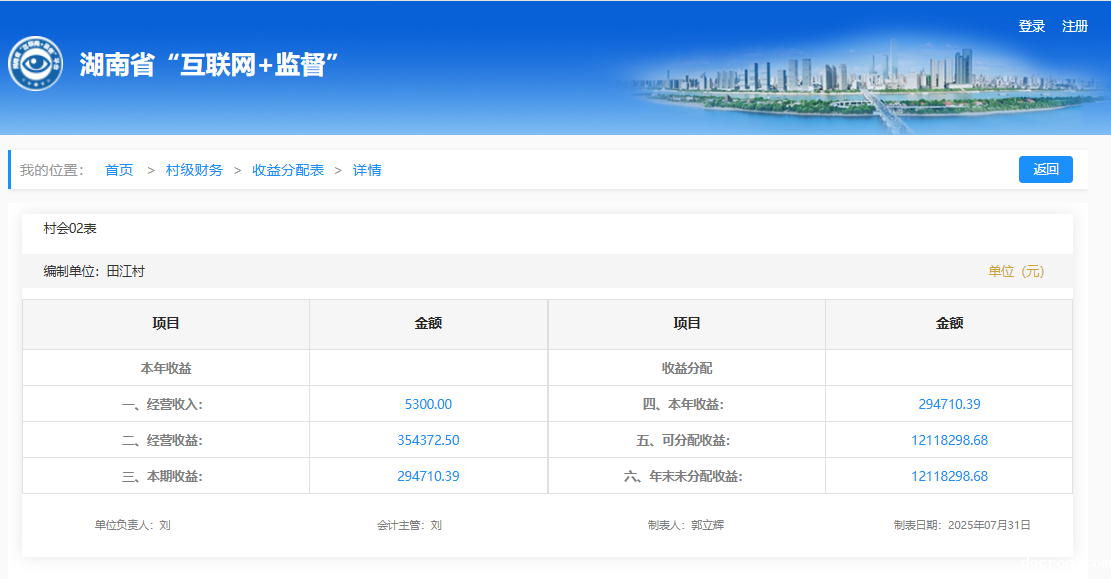
Task: Click the 湖南省"互联网+监督" site title
Action: coord(209,65)
